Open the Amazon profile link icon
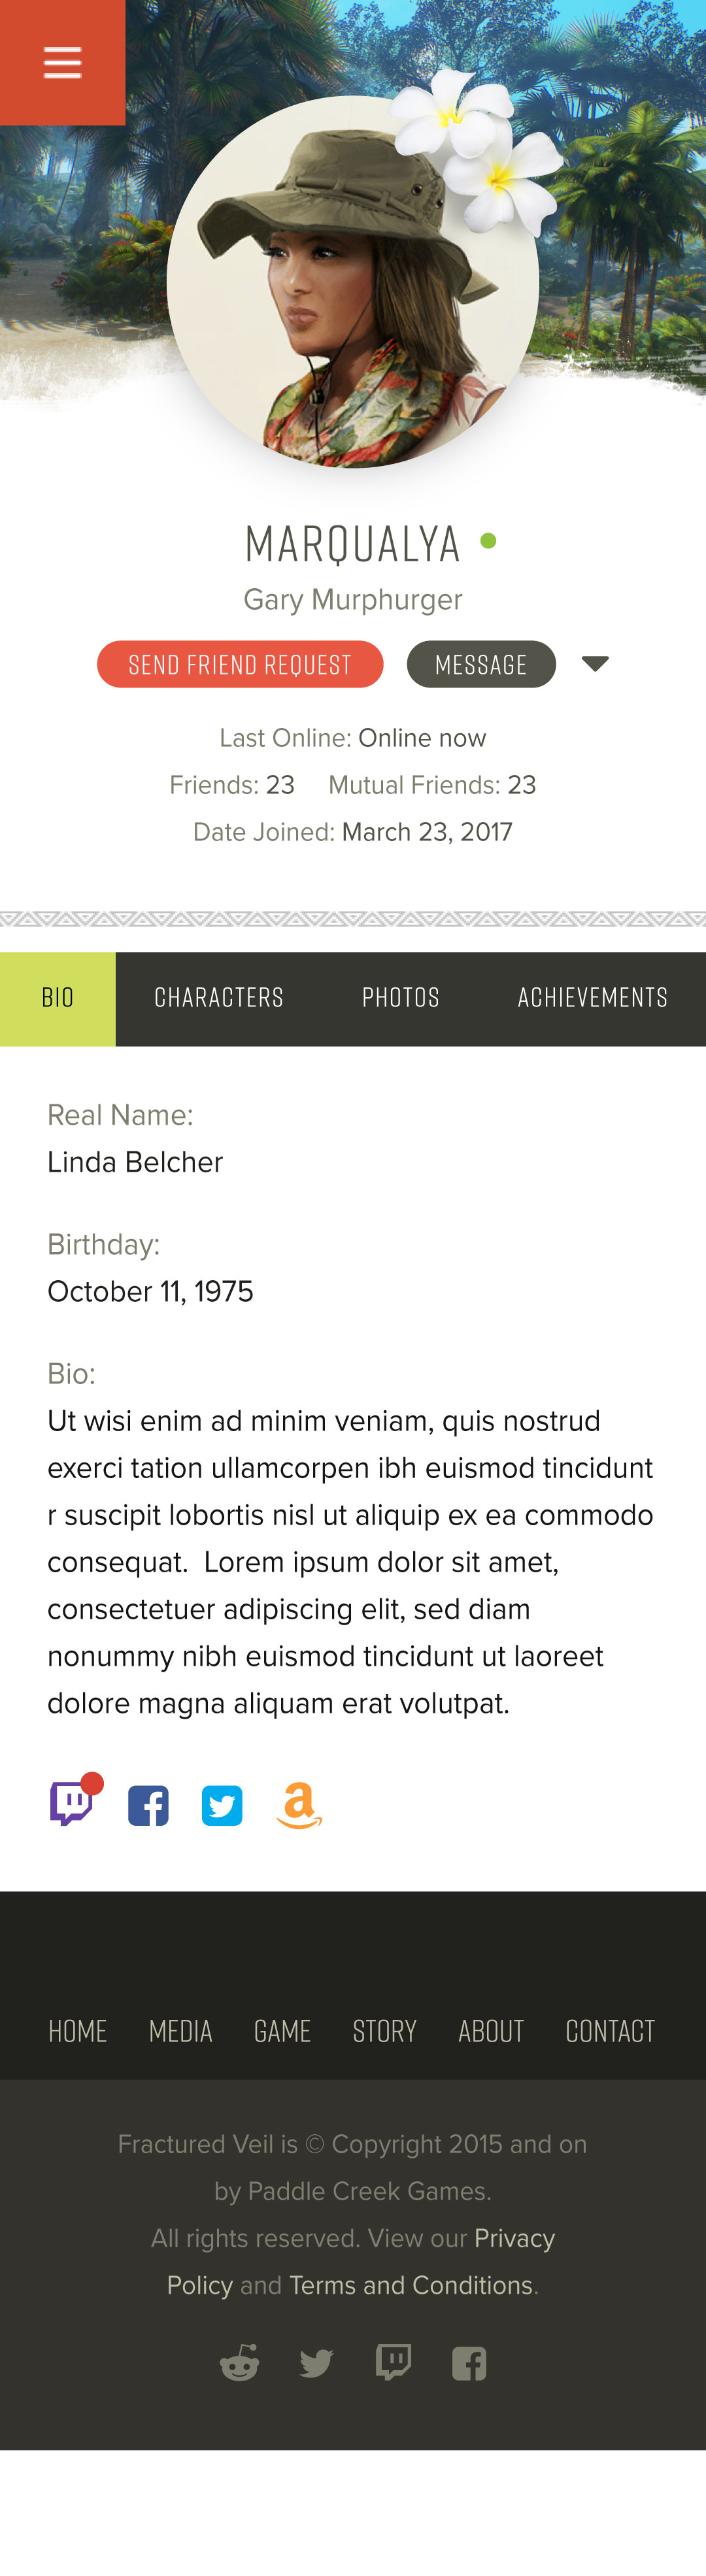Viewport: 706px width, 2576px height. [299, 1805]
